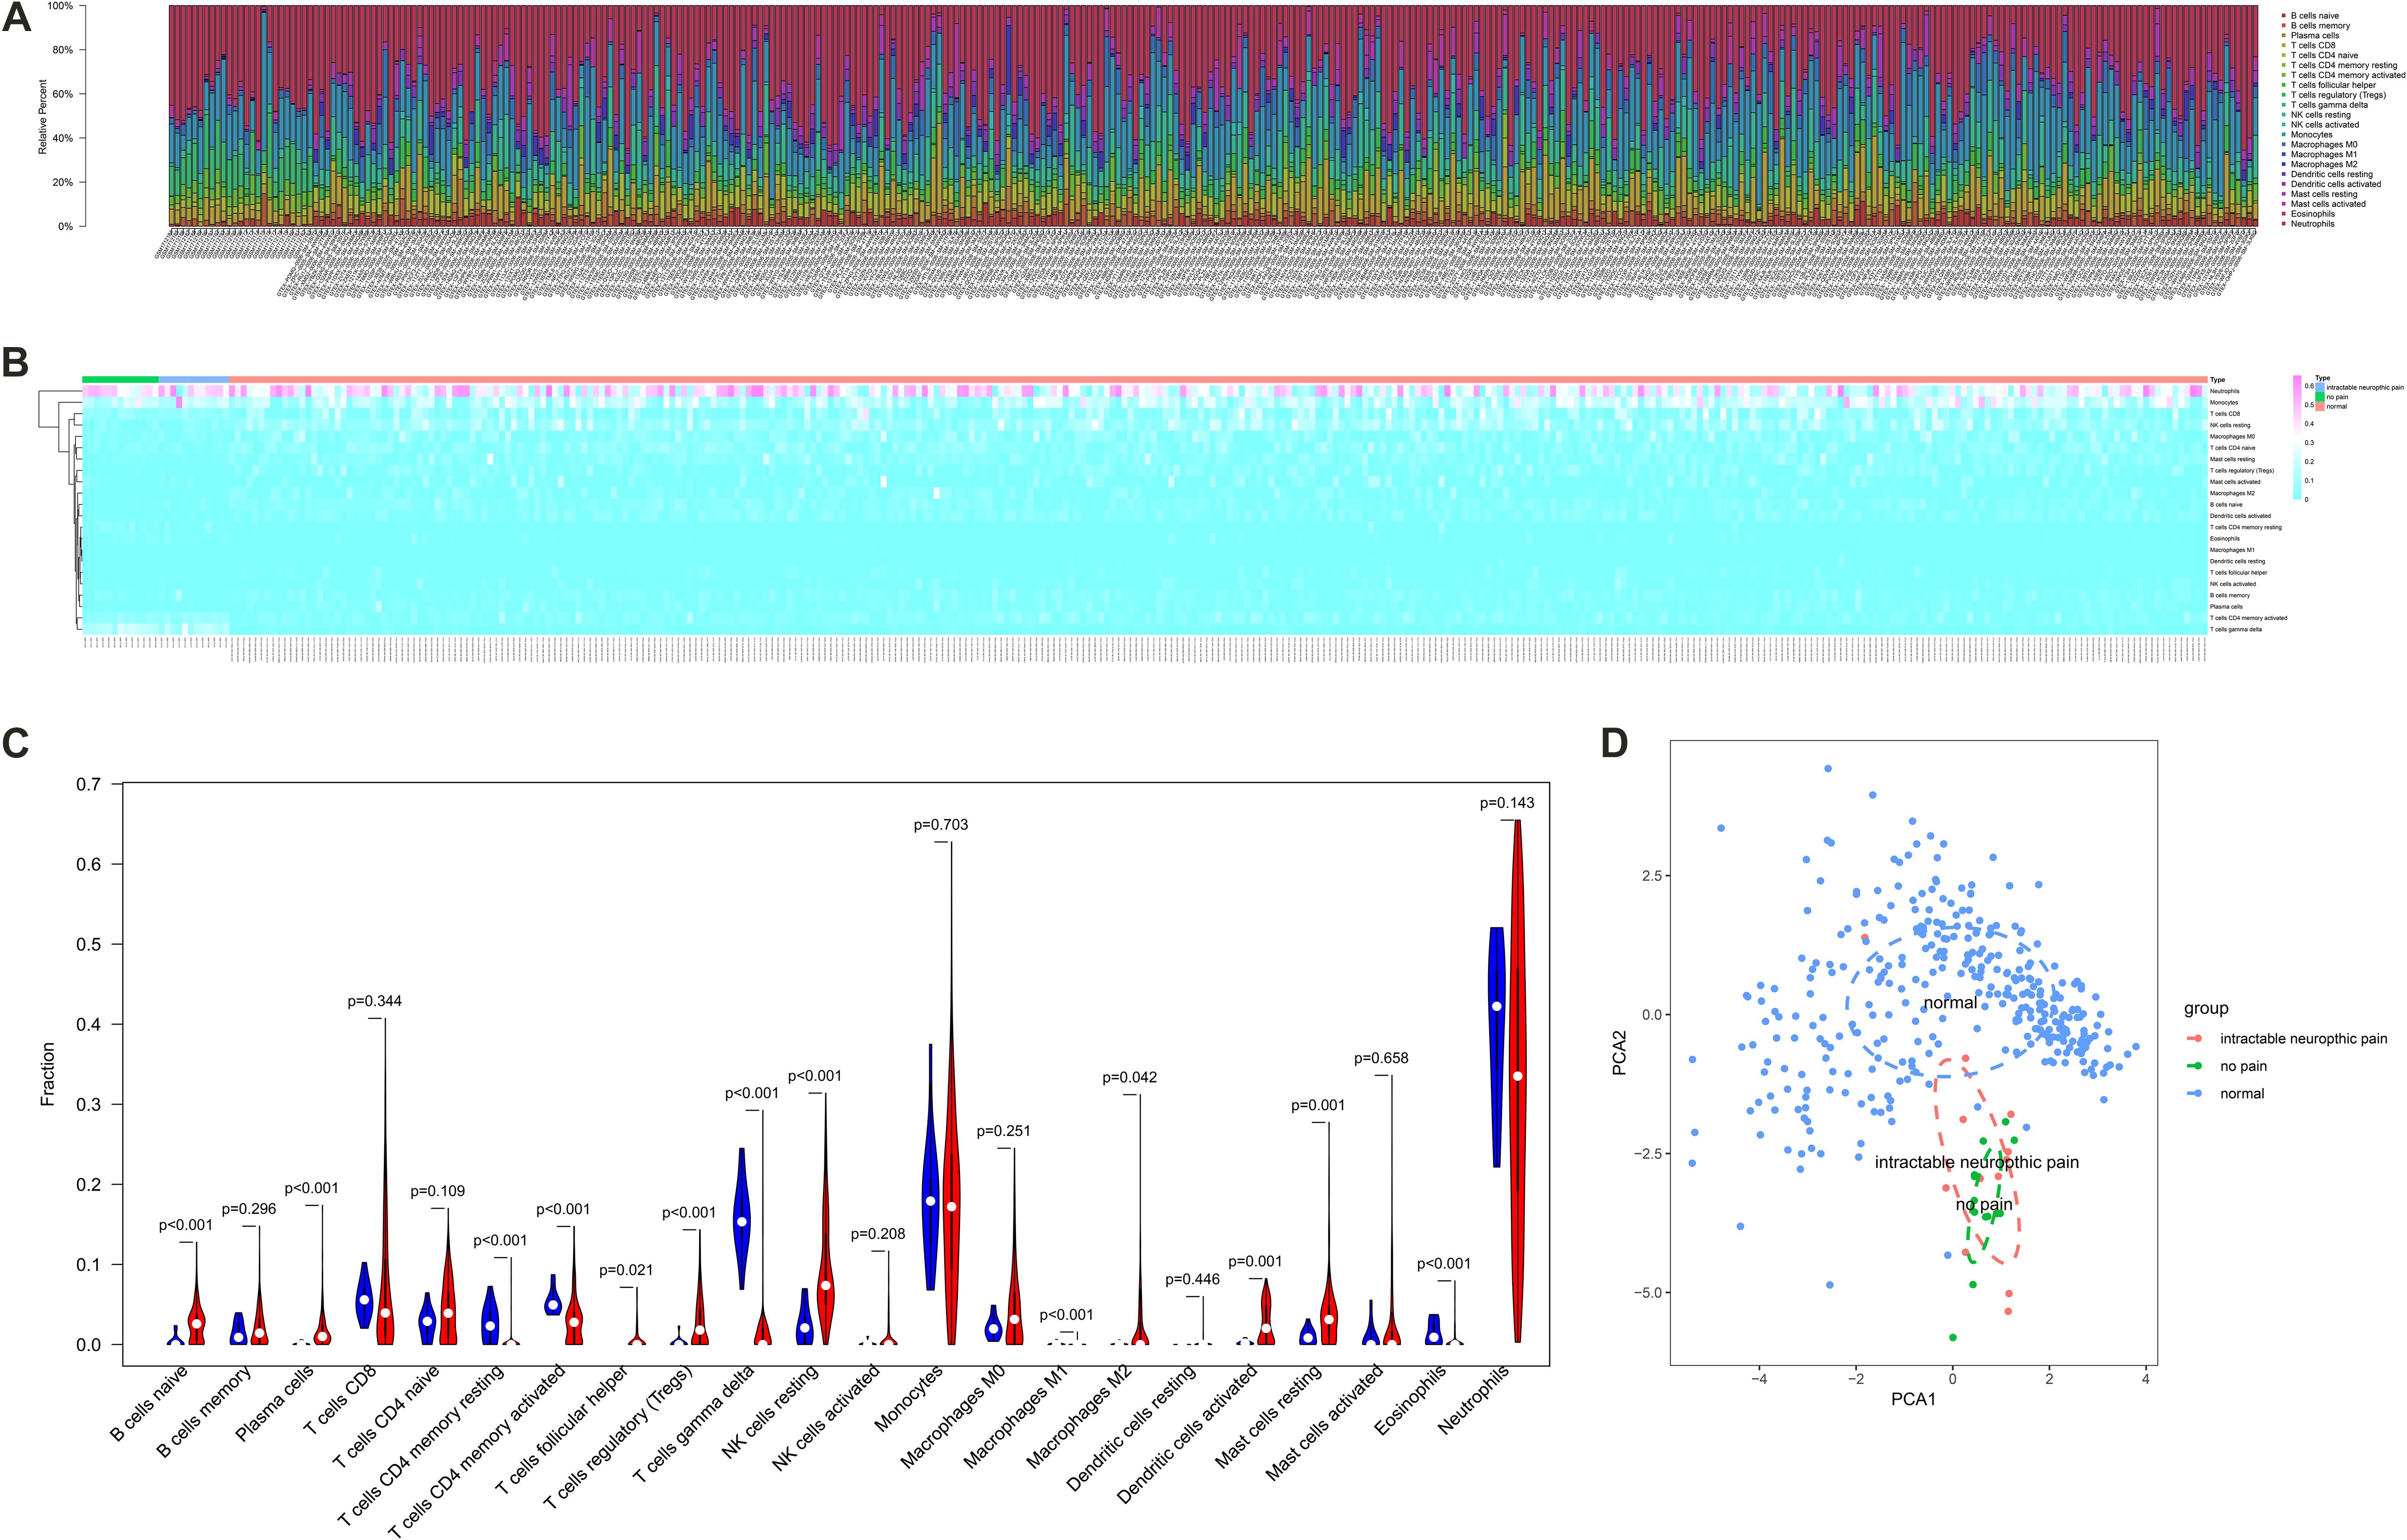This screenshot has height=1540, width=2407.
Task: Click the 'PCA1' axis title in panel D
Action: 1913,1399
